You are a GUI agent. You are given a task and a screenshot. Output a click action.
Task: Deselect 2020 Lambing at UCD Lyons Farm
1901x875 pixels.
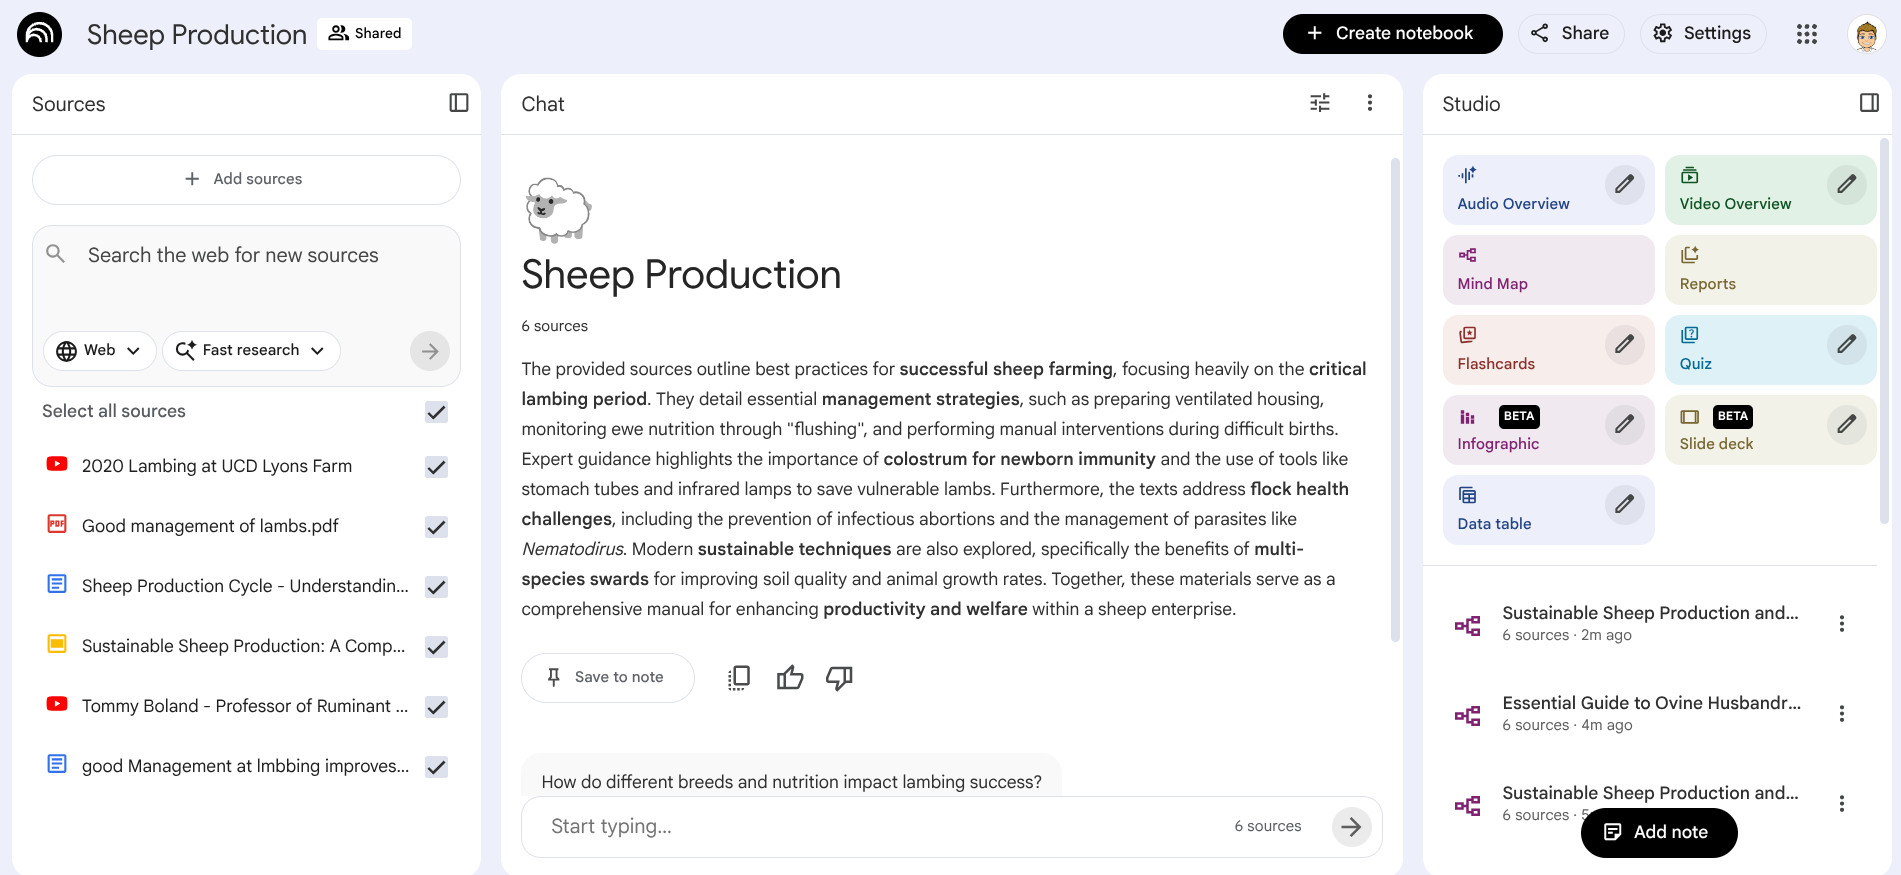point(436,467)
